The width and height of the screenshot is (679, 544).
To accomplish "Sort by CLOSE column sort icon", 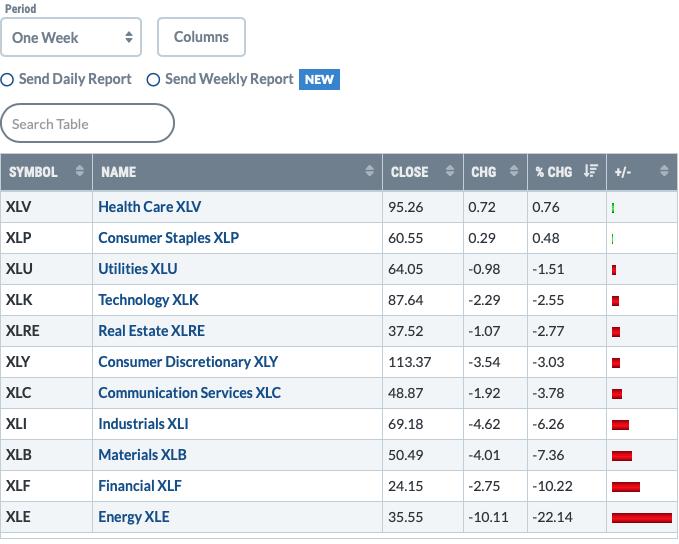I will pyautogui.click(x=450, y=171).
